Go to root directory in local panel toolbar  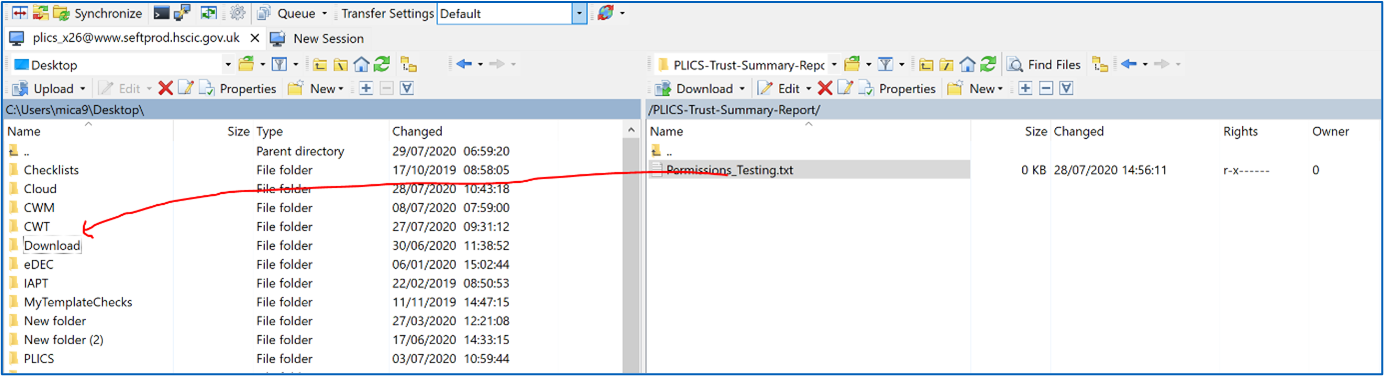point(340,65)
